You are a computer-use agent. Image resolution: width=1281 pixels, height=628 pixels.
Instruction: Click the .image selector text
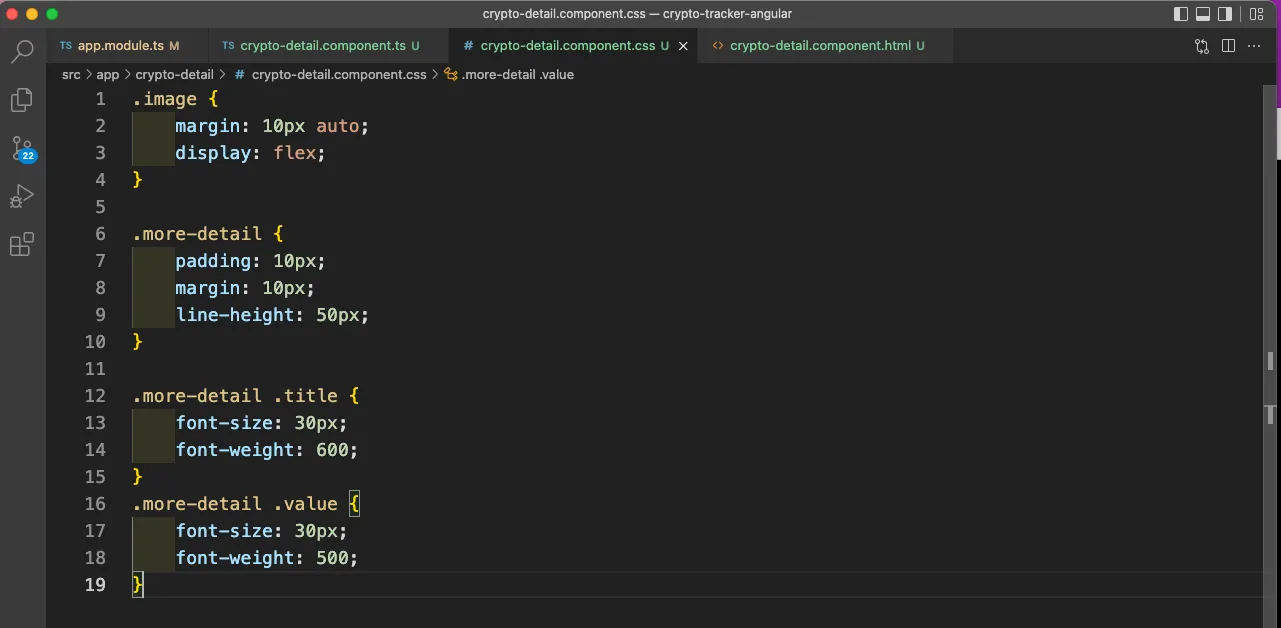(165, 99)
